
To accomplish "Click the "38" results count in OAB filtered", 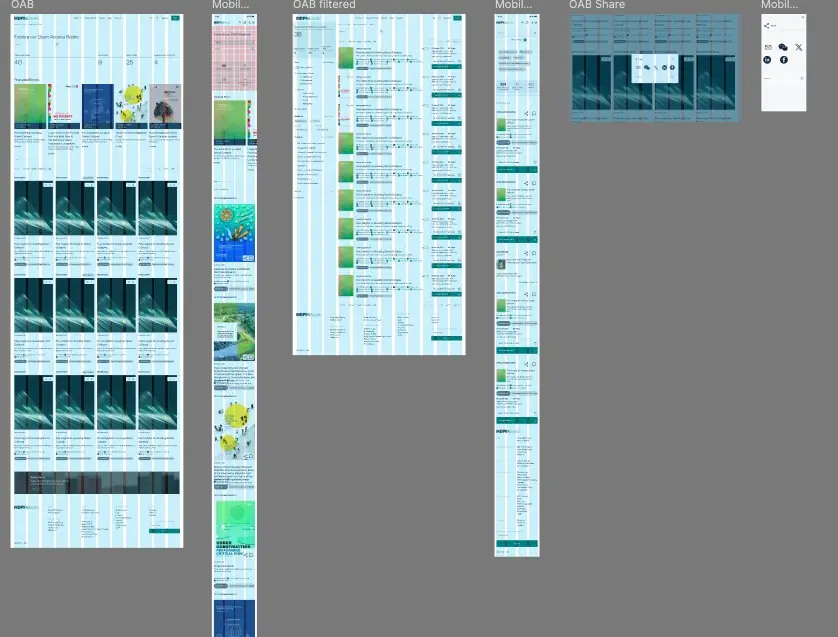I will click(x=298, y=34).
